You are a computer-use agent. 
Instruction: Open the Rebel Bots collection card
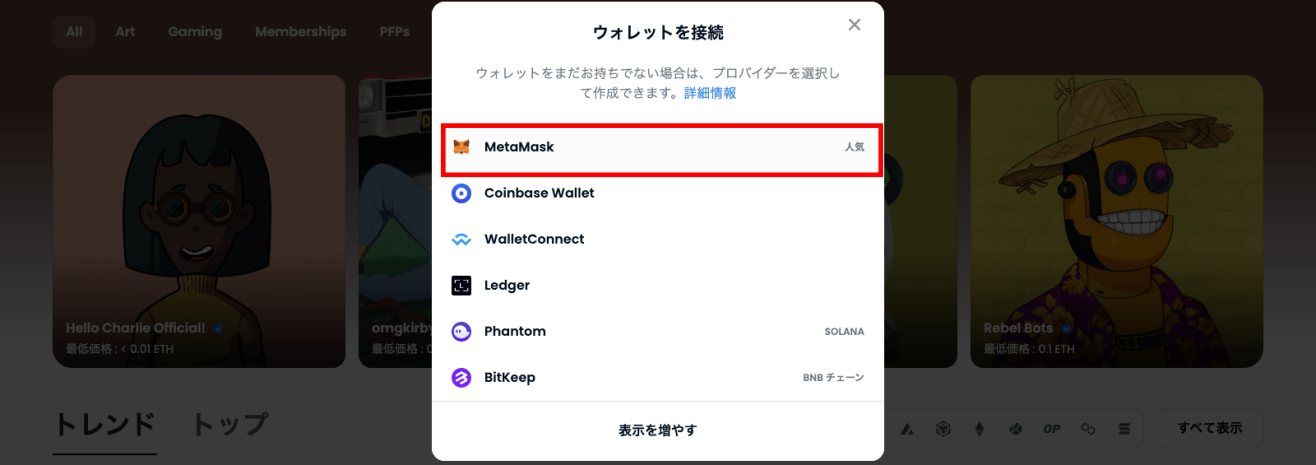pyautogui.click(x=1116, y=221)
